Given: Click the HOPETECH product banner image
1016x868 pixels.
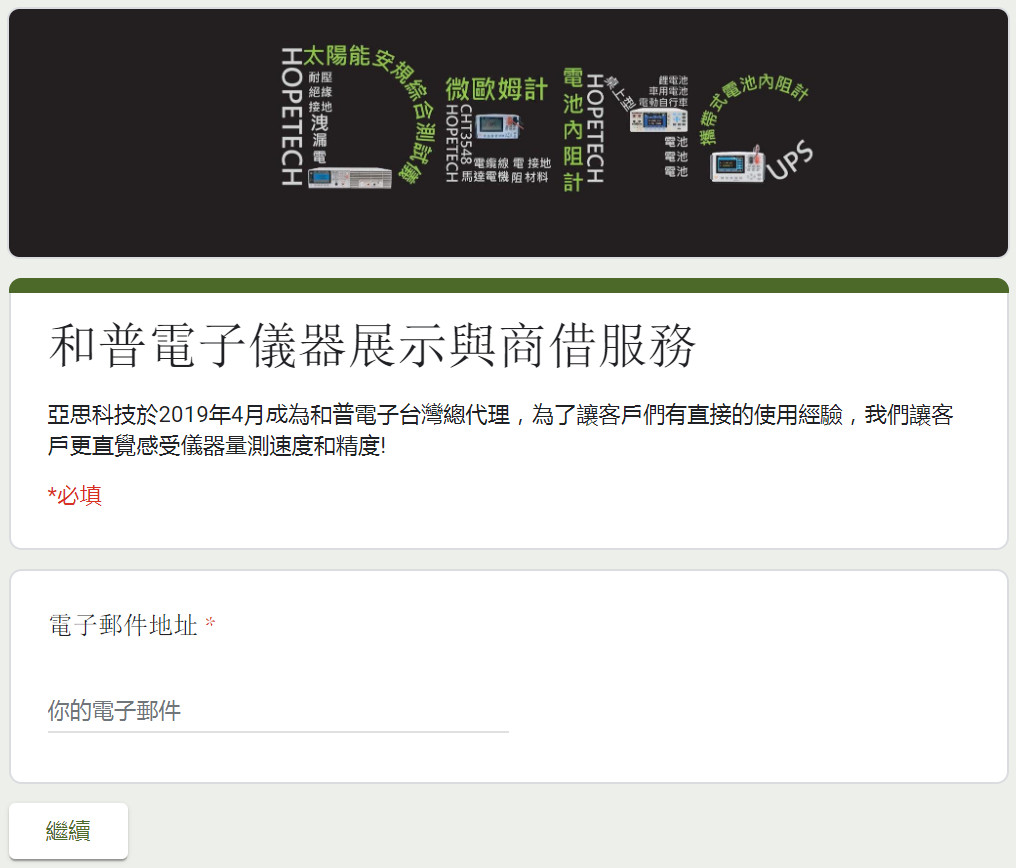Looking at the screenshot, I should pos(508,133).
